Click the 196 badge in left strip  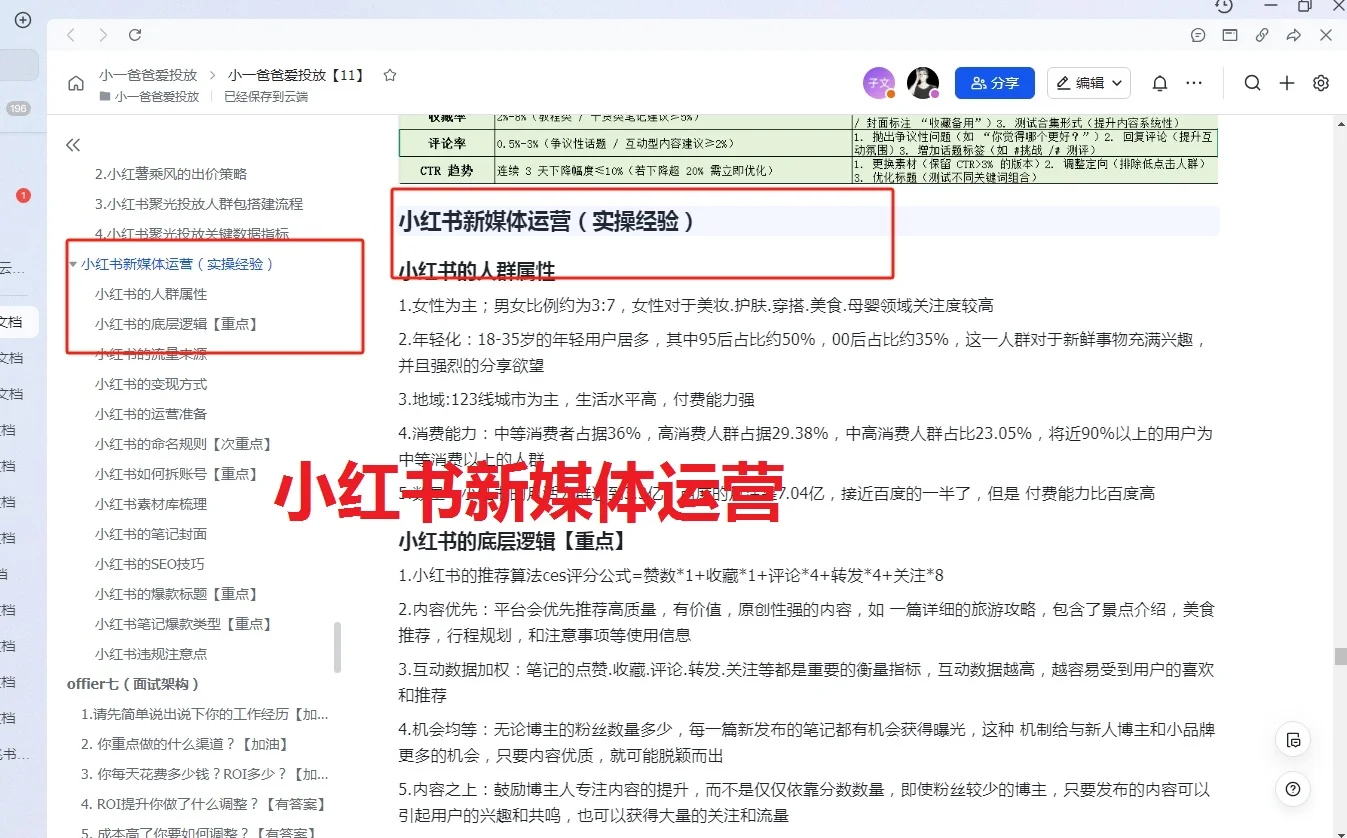[x=18, y=109]
